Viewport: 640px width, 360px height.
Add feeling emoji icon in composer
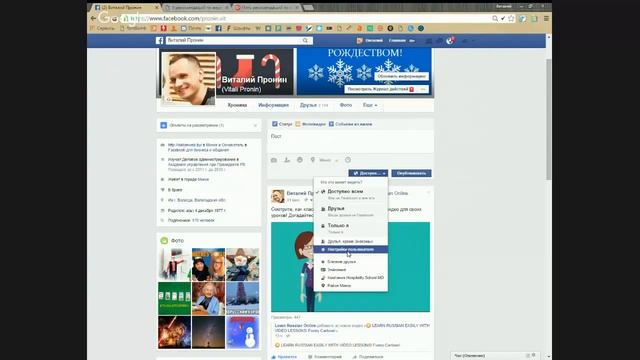[x=300, y=160]
